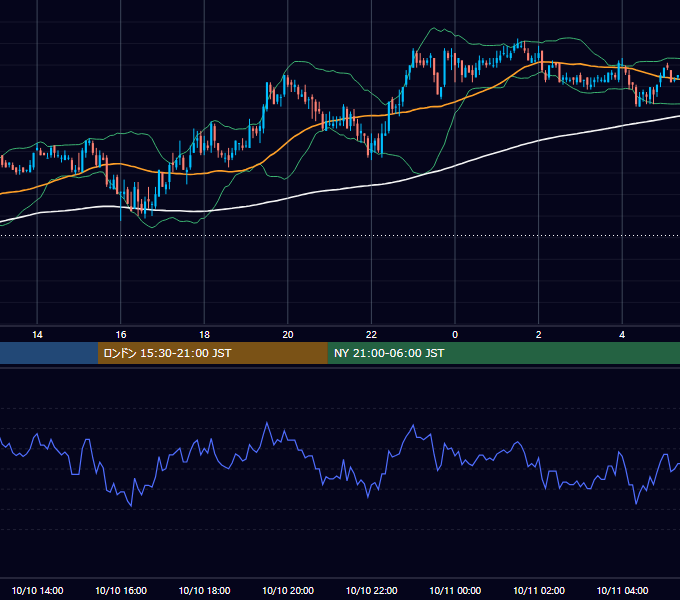Click the NY 21:00-06:00 JST session bar
The height and width of the screenshot is (600, 680).
tap(503, 353)
